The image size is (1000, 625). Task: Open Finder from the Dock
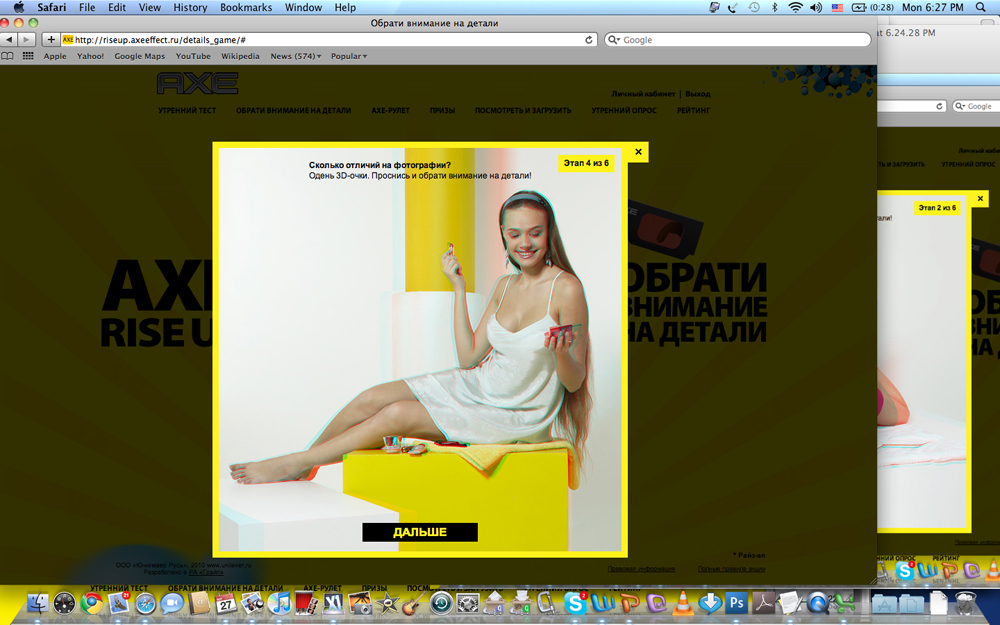click(38, 603)
